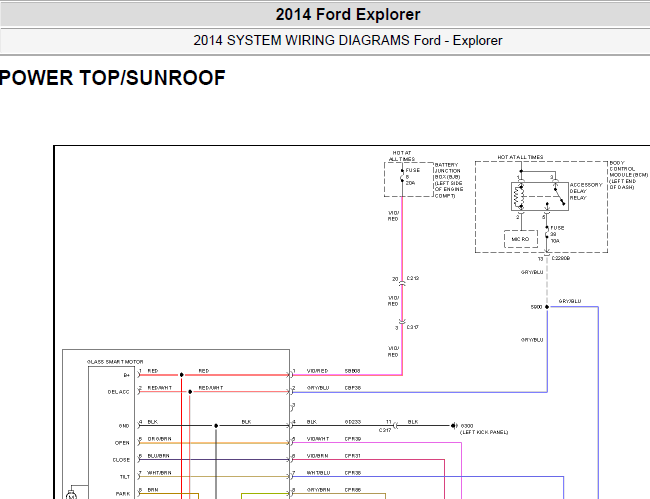Select the 'TILT' terminal label

[125, 477]
